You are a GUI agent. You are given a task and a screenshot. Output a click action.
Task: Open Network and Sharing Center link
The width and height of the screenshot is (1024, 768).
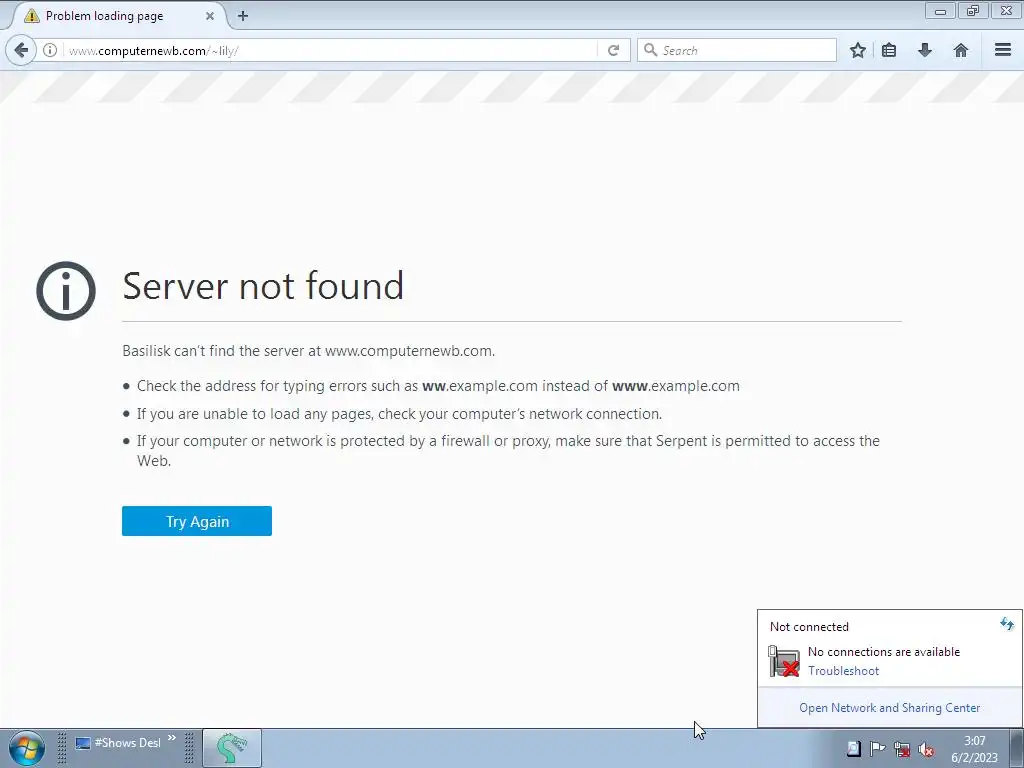(889, 708)
